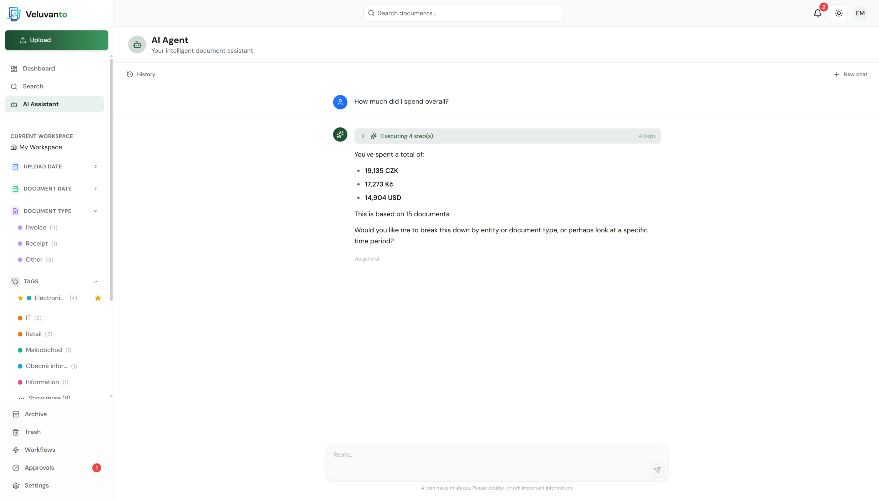
Task: Select the Maloobchod tag
Action: click(x=44, y=350)
